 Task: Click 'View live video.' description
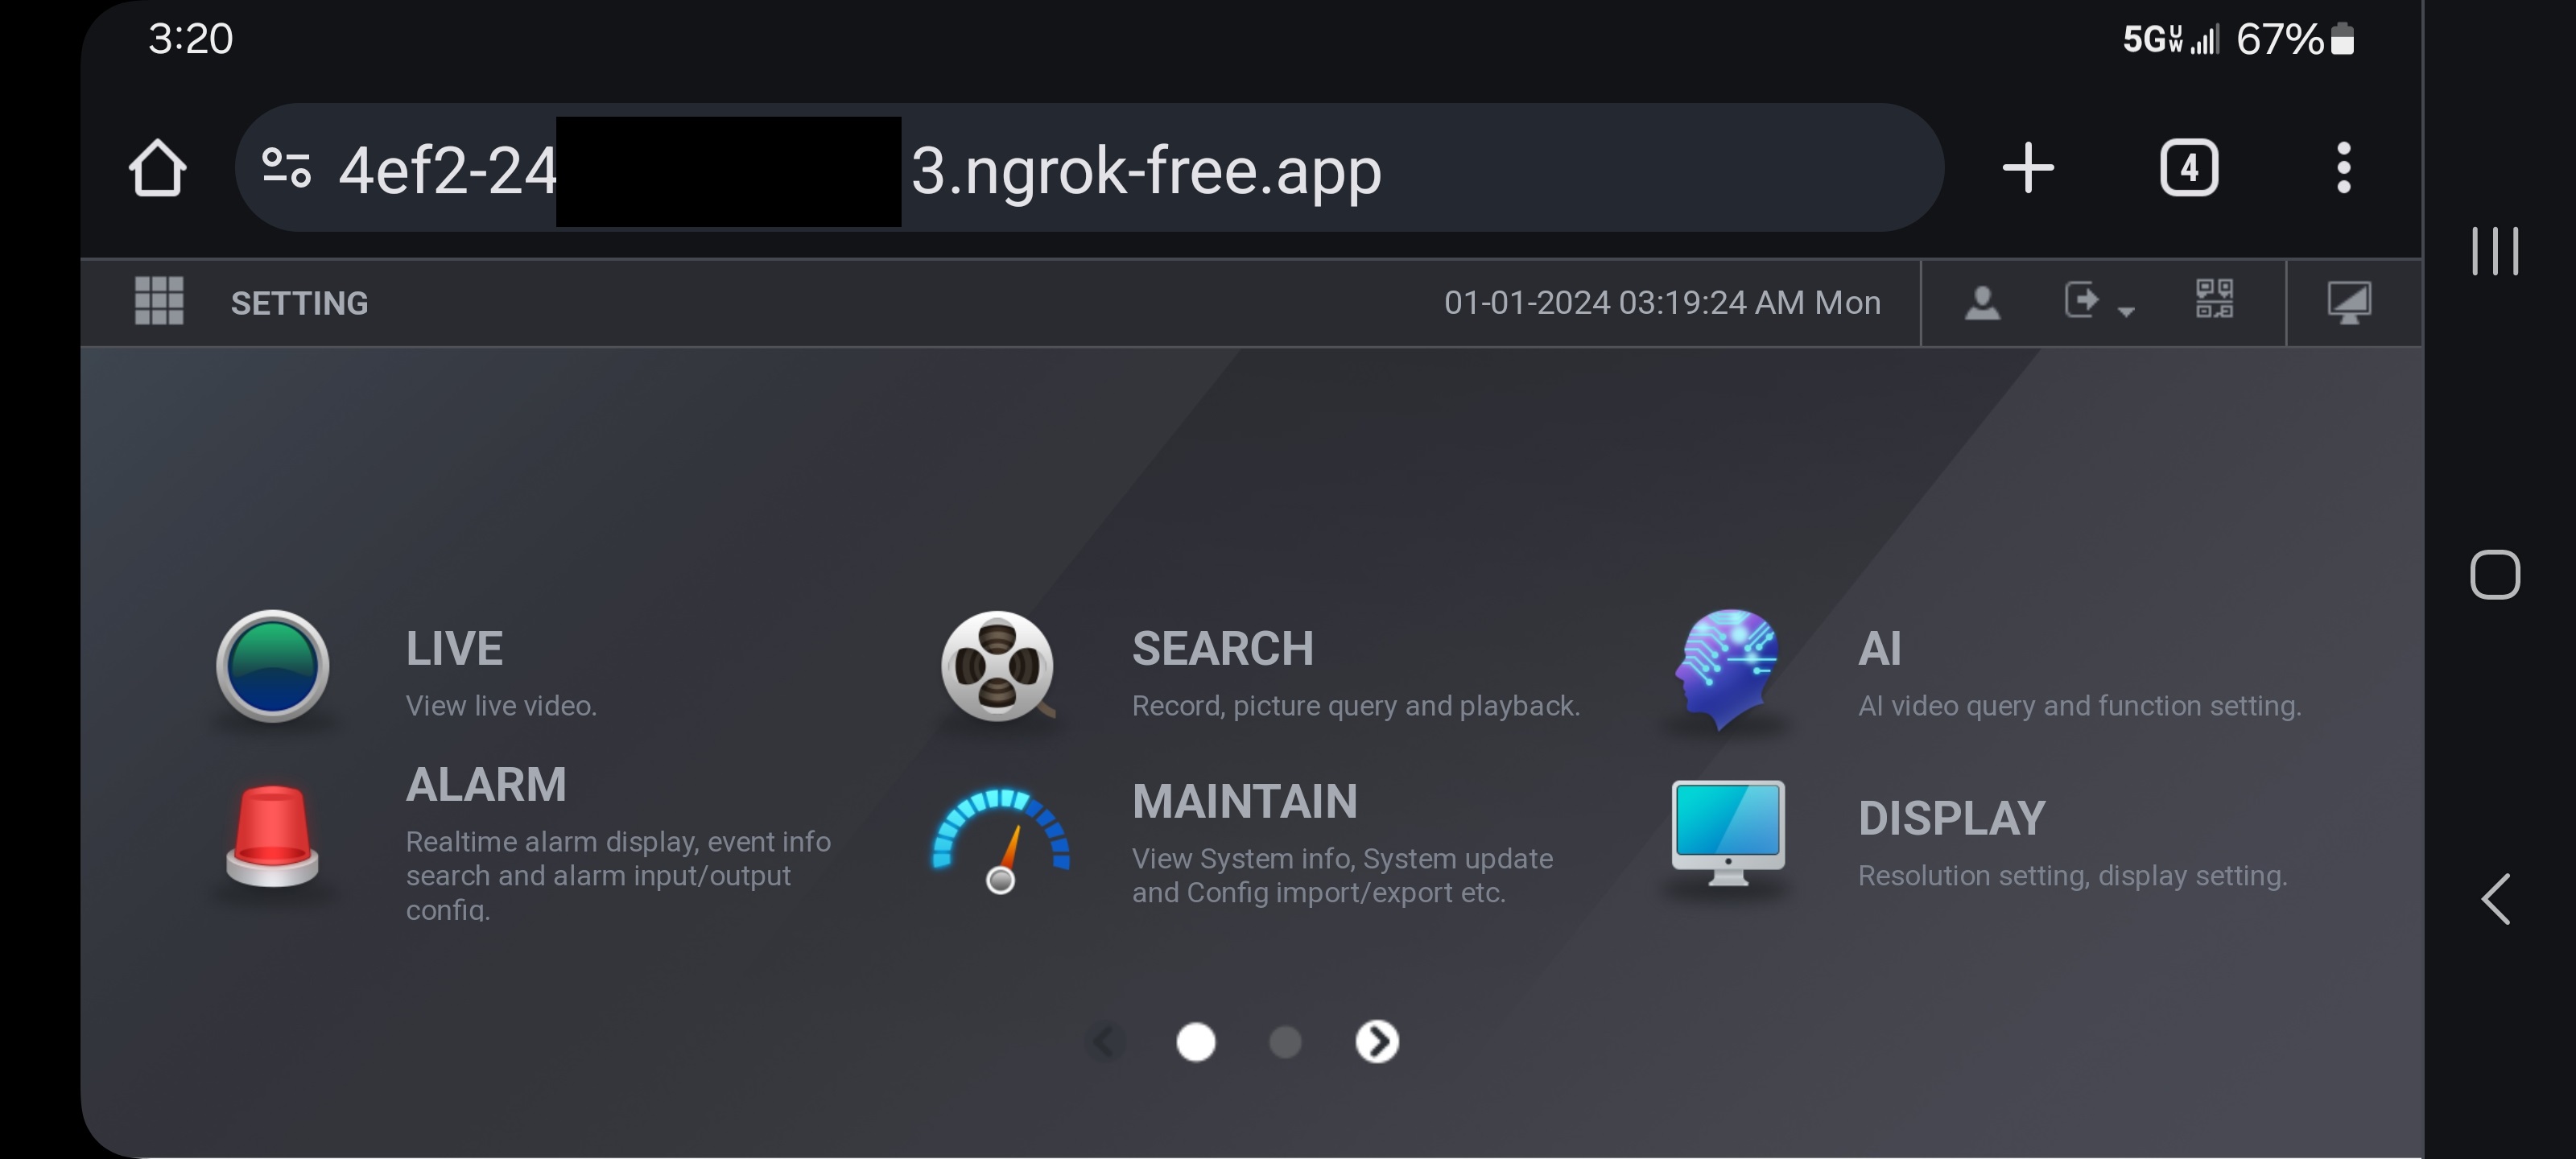pyautogui.click(x=501, y=706)
